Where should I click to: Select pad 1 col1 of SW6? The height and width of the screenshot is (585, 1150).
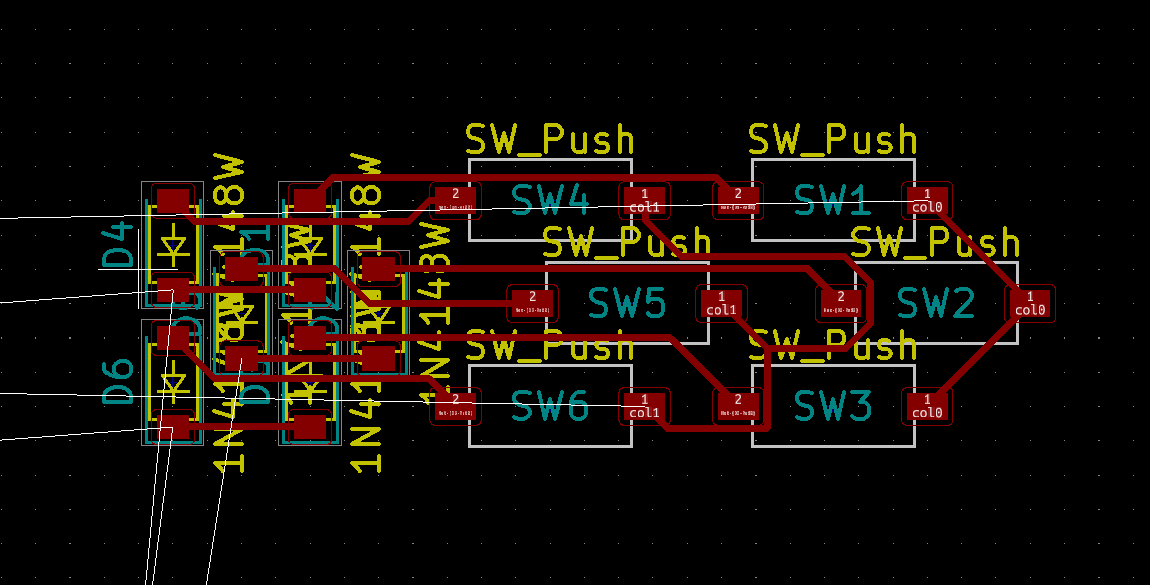coord(645,406)
